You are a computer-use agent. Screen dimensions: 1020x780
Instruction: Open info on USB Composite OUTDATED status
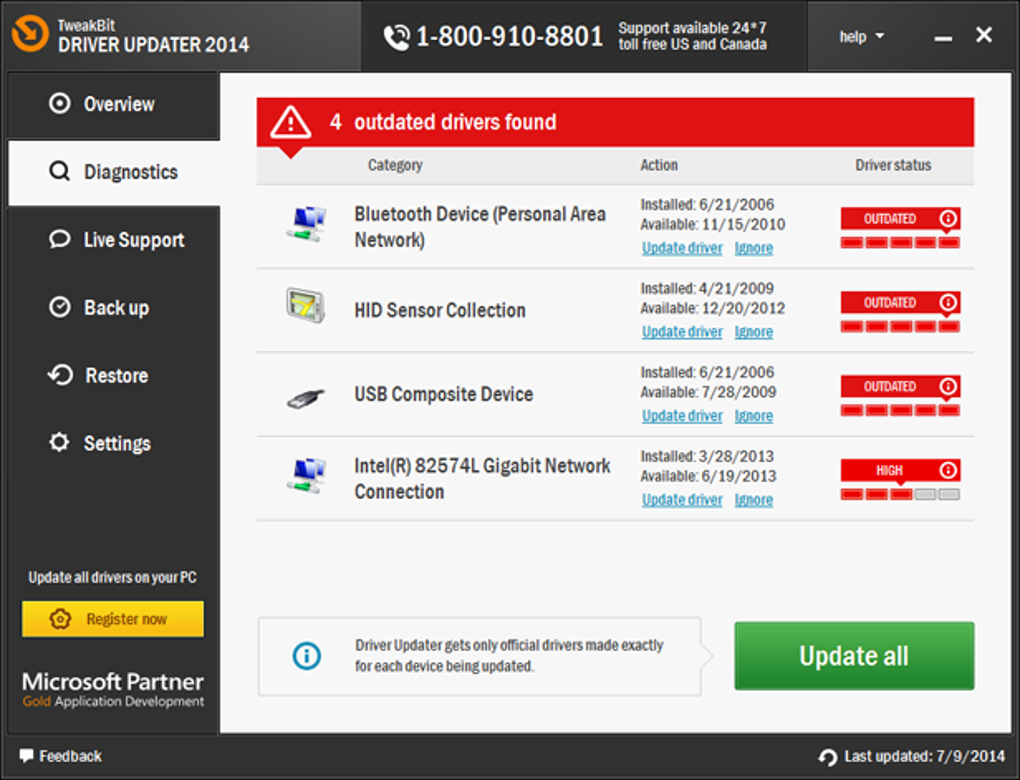pos(948,386)
